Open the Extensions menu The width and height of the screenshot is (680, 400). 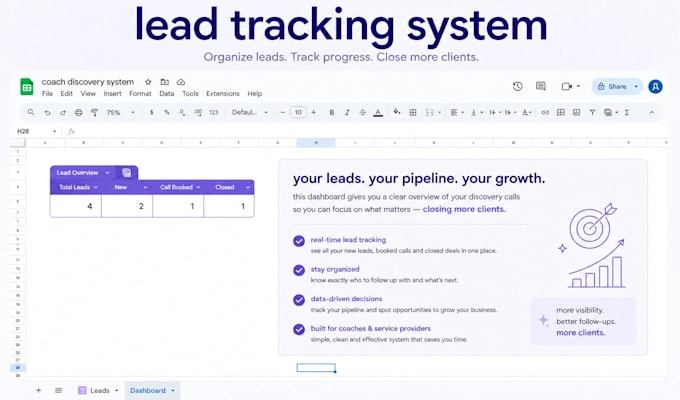click(222, 94)
